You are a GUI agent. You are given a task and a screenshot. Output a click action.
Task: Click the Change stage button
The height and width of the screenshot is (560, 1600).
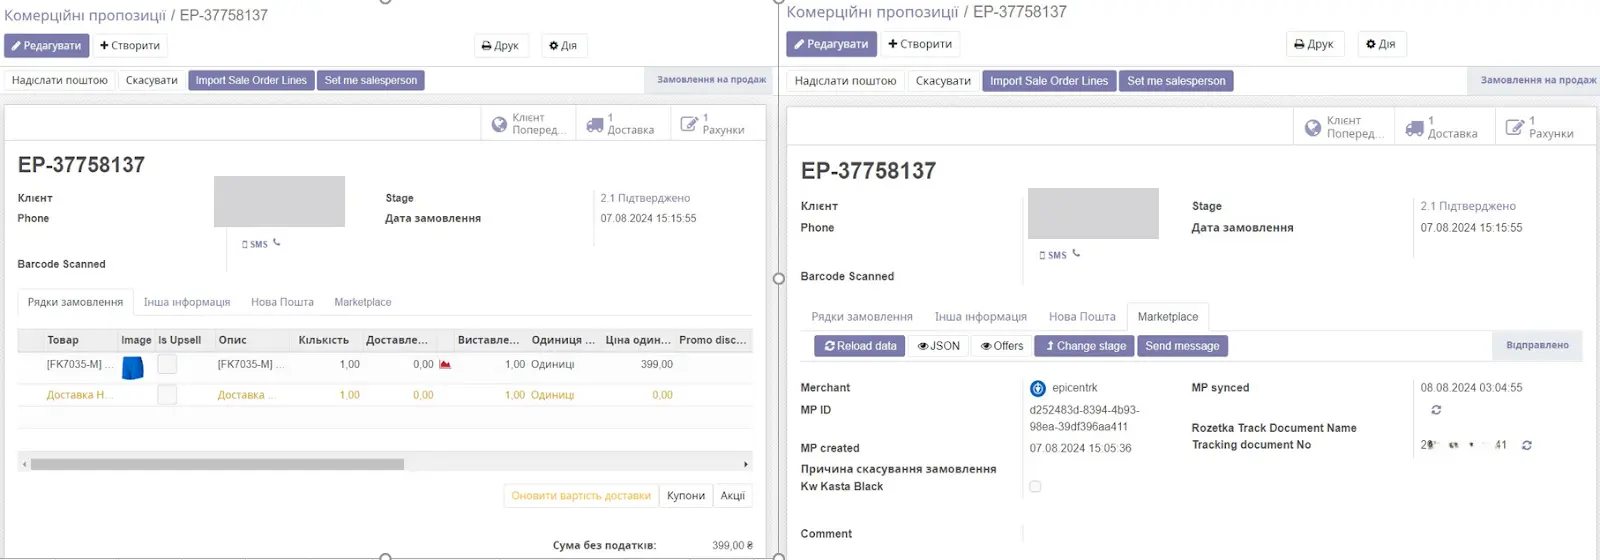[1086, 346]
